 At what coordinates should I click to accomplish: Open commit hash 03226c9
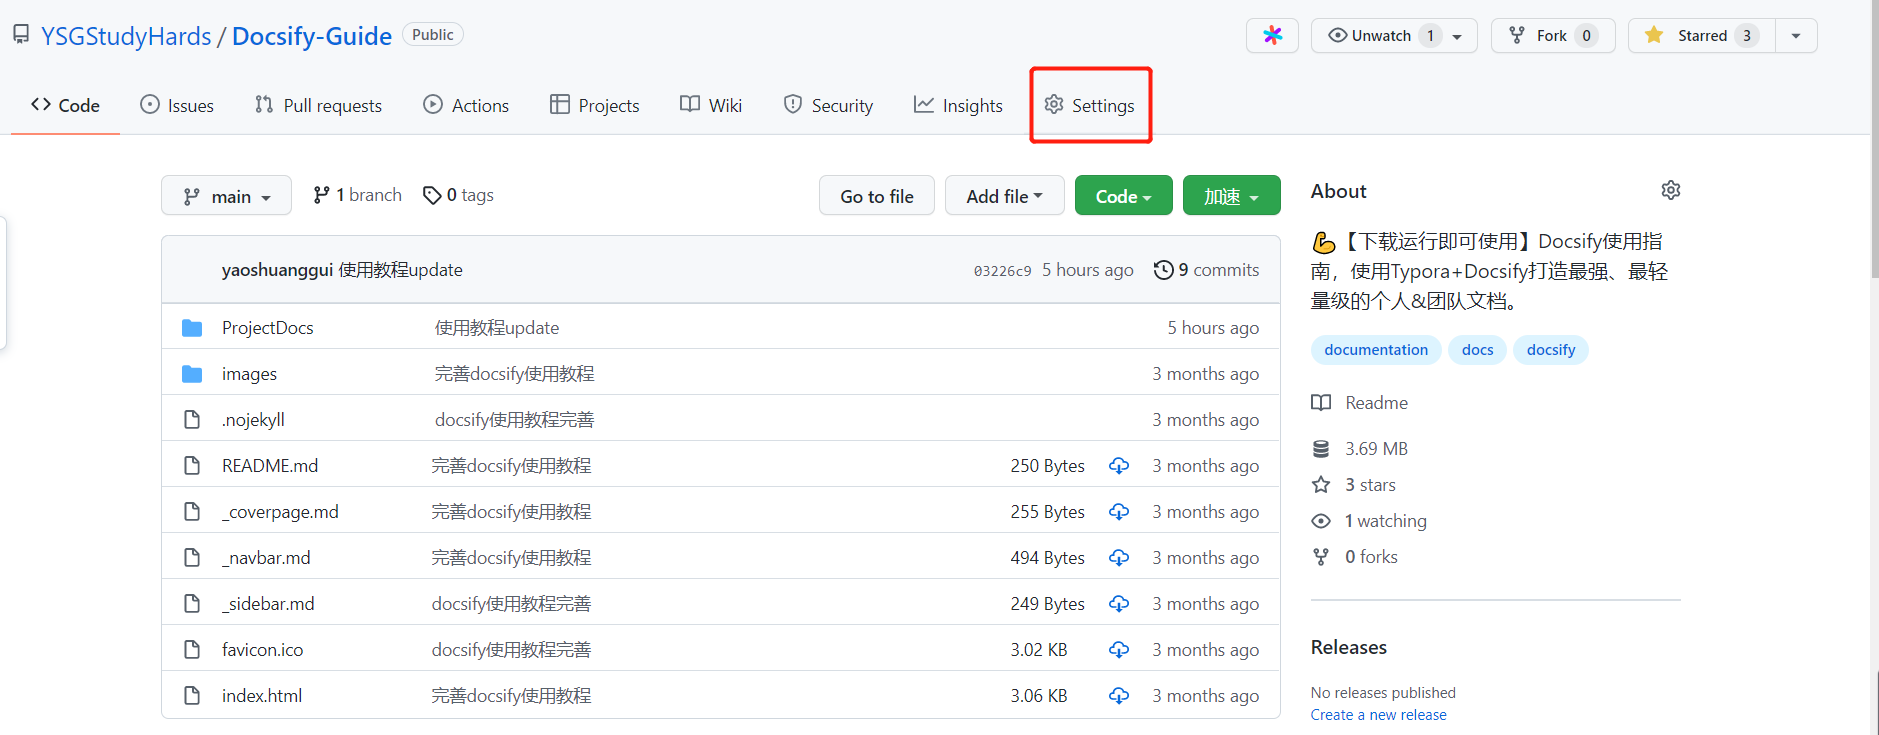pos(1002,271)
